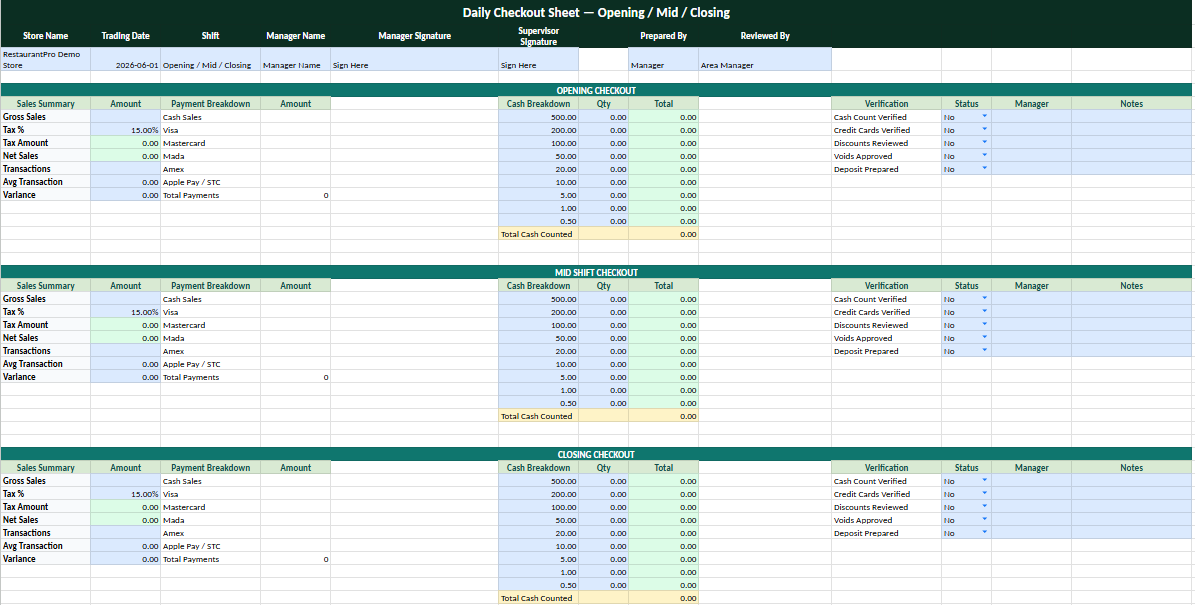The height and width of the screenshot is (605, 1195).
Task: Click Closing Net Sales amount cell
Action: coord(126,520)
